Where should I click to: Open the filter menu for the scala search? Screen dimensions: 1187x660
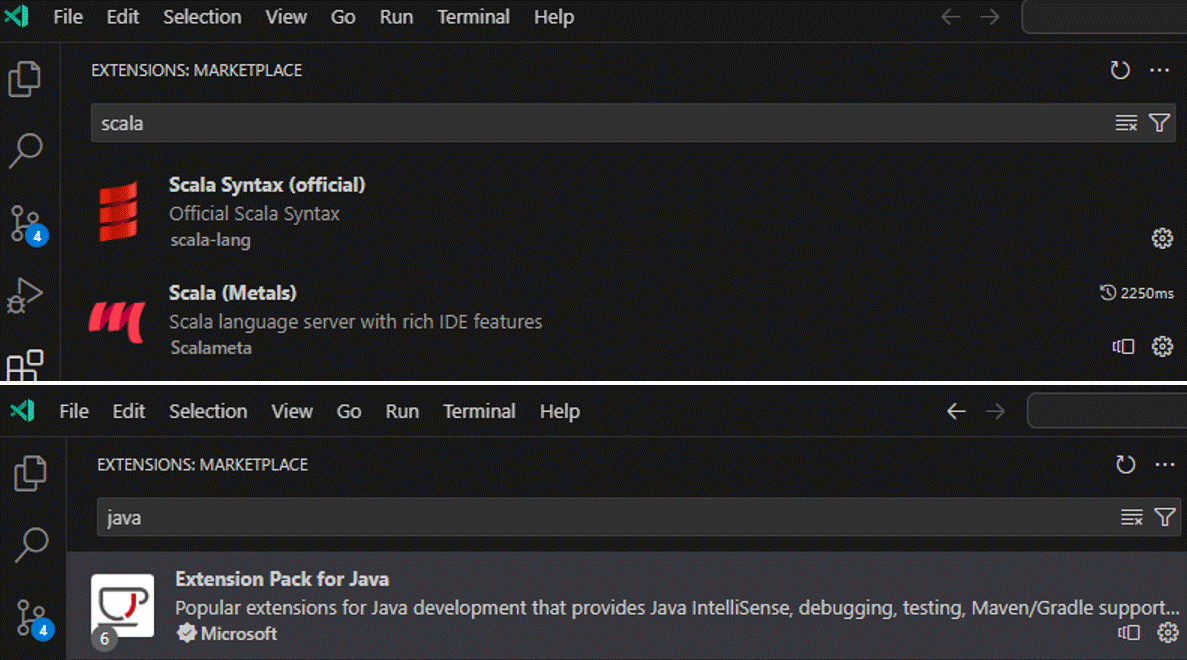click(1159, 123)
